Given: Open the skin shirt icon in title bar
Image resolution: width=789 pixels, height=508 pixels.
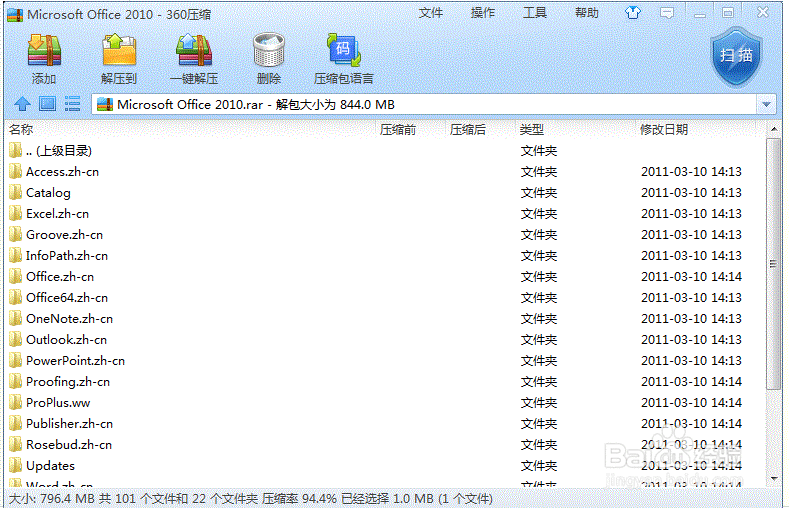Looking at the screenshot, I should (633, 13).
